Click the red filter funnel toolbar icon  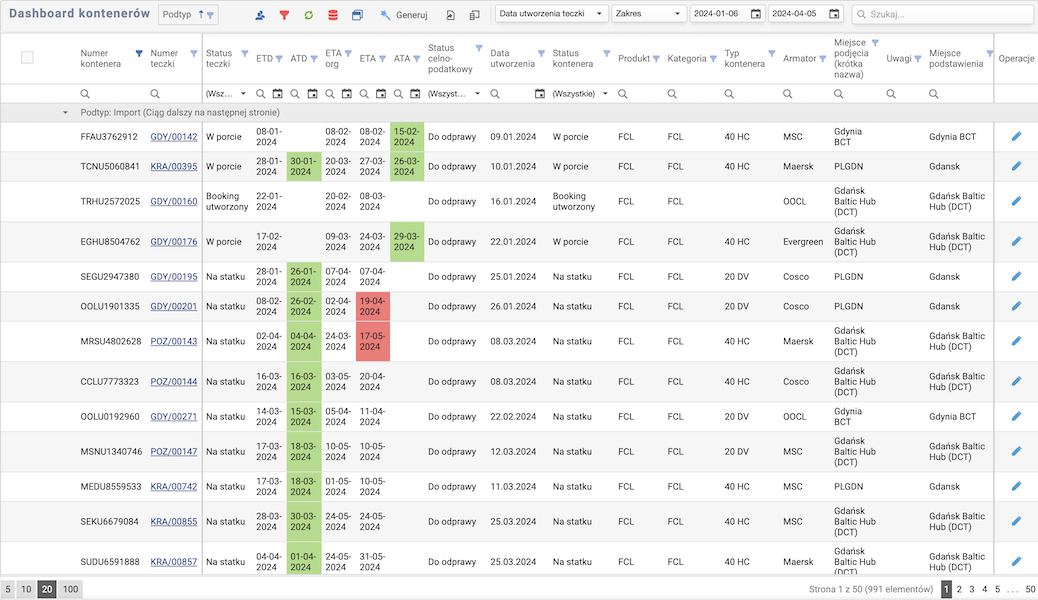tap(284, 15)
